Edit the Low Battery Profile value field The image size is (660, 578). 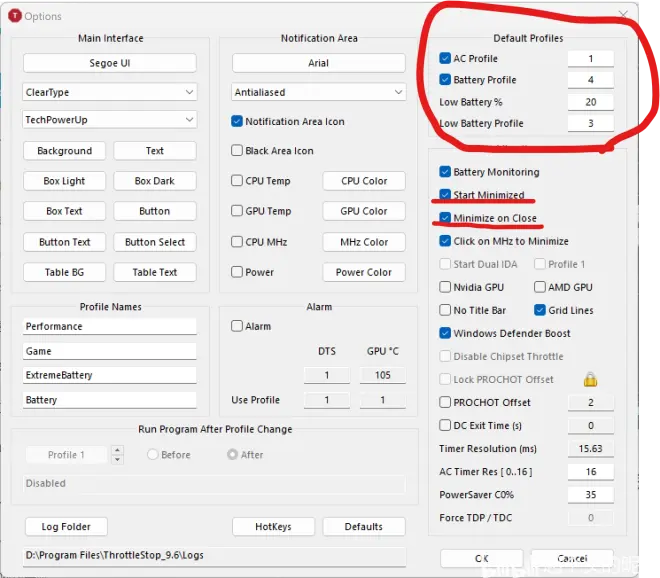click(x=591, y=123)
